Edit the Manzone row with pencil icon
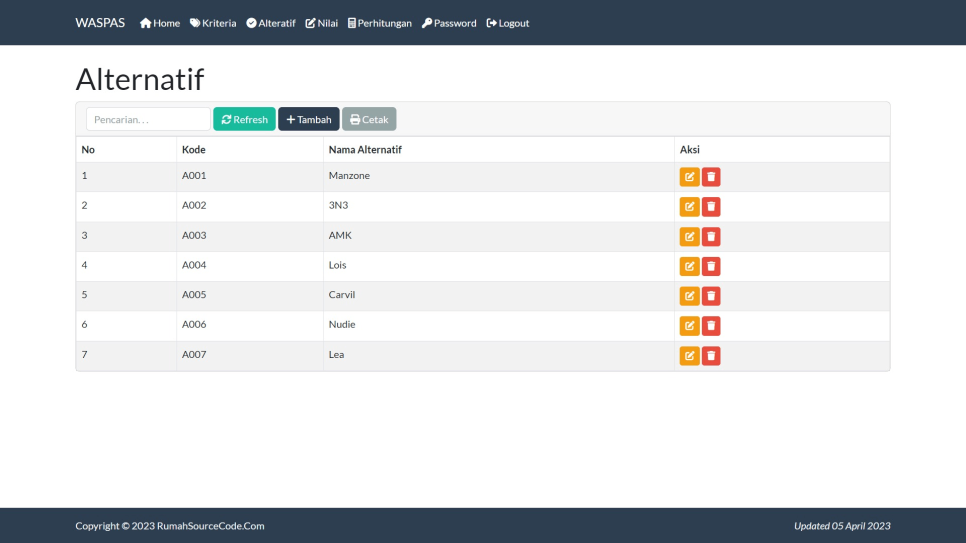The image size is (966, 543). coord(689,177)
